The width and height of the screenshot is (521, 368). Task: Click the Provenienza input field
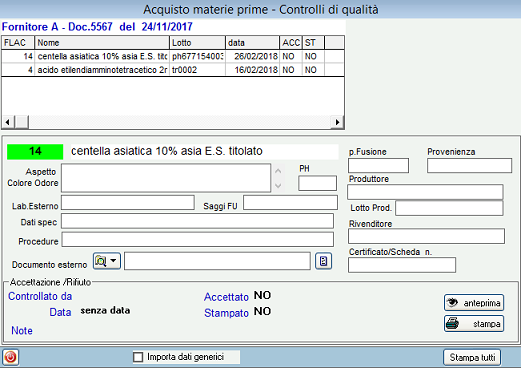tap(469, 165)
